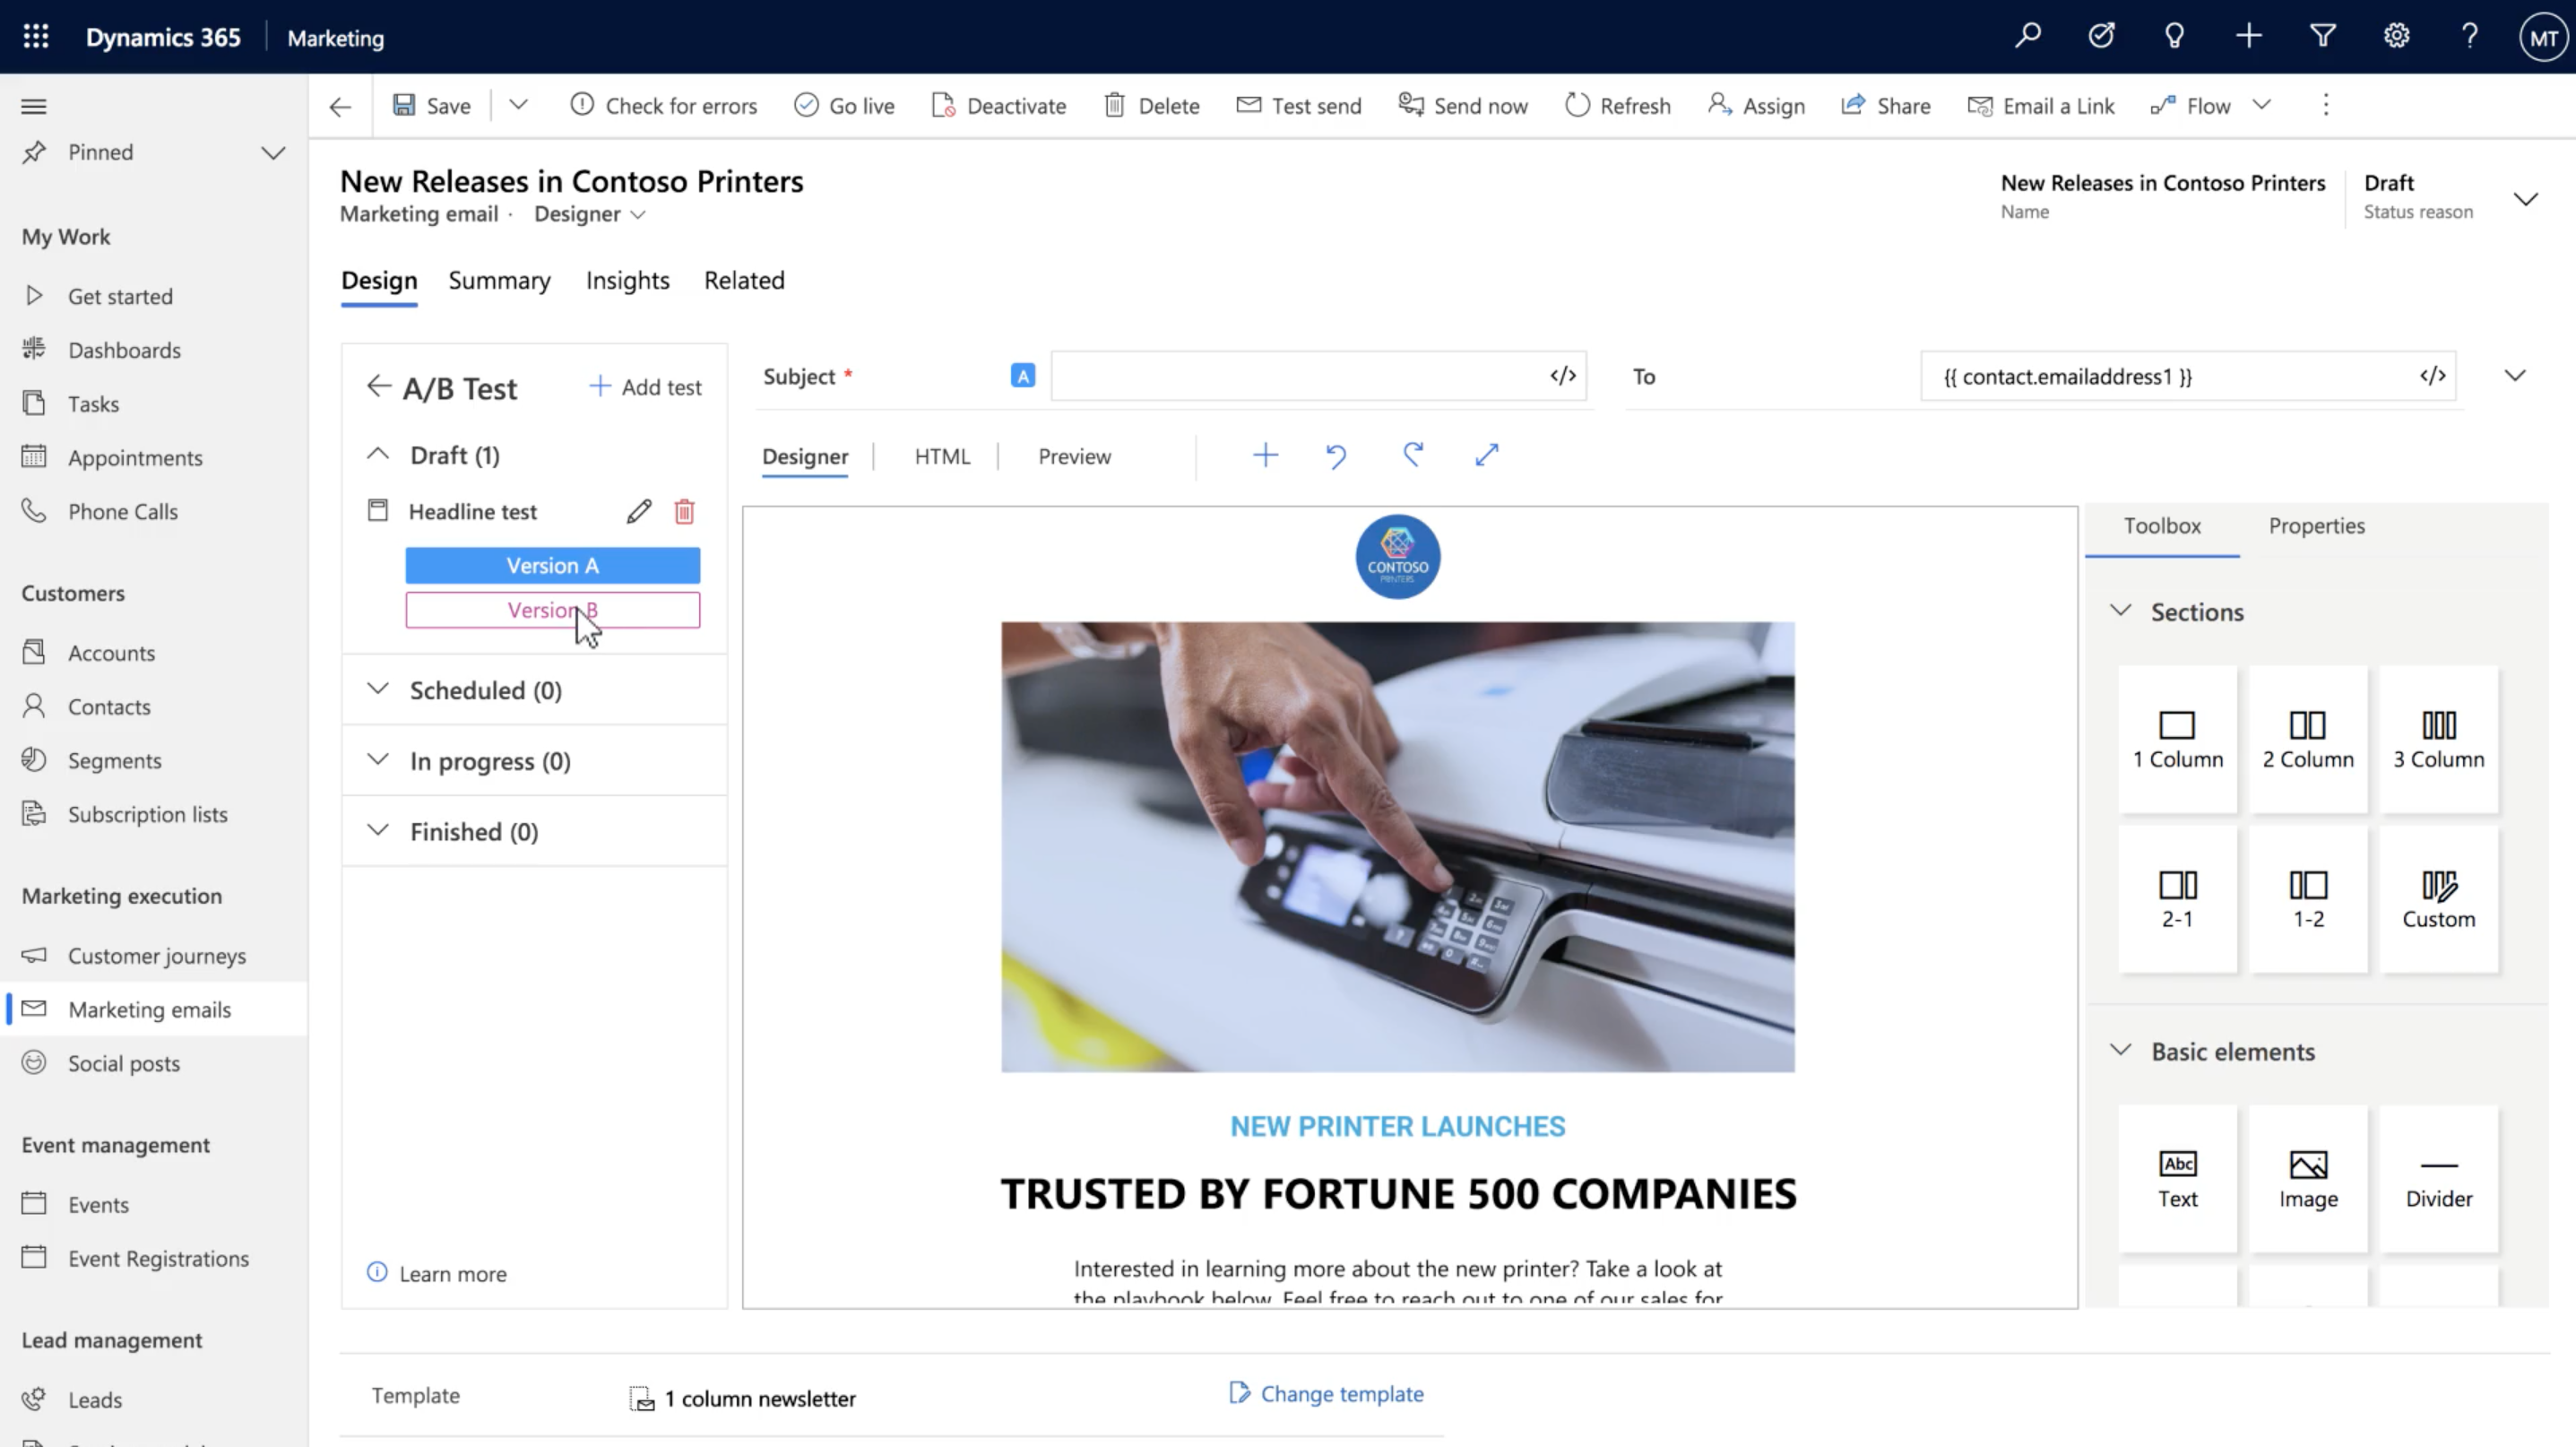Screen dimensions: 2576x1447
Task: Switch to the HTML editor tab
Action: point(942,457)
